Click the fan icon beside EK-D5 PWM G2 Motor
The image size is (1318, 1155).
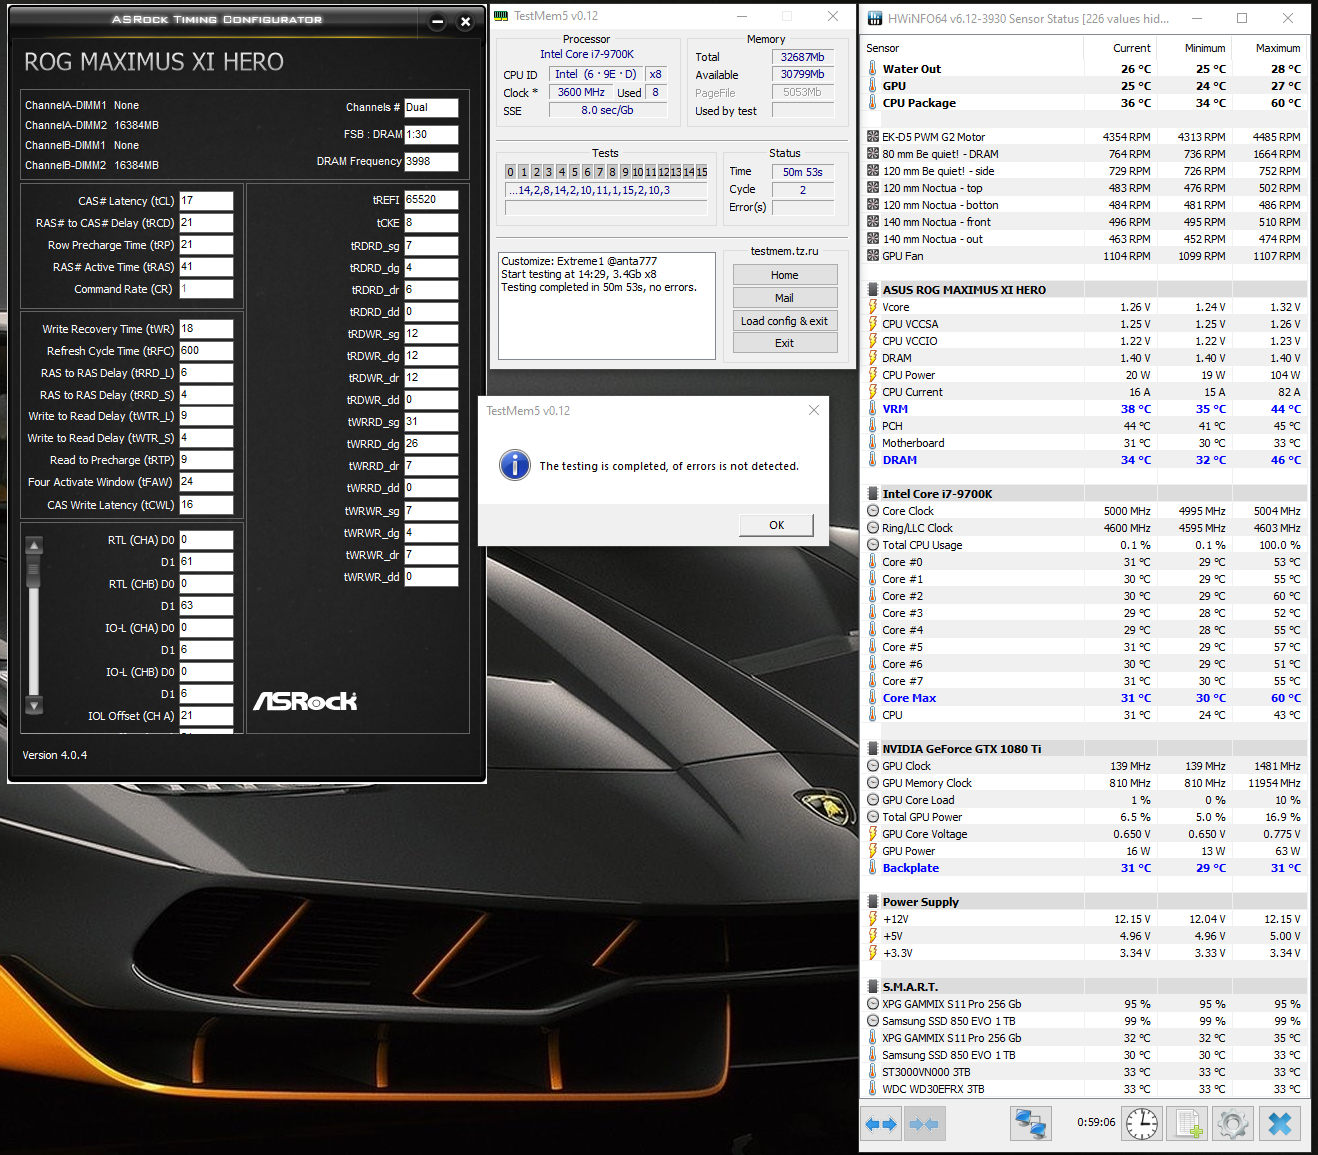[x=873, y=137]
